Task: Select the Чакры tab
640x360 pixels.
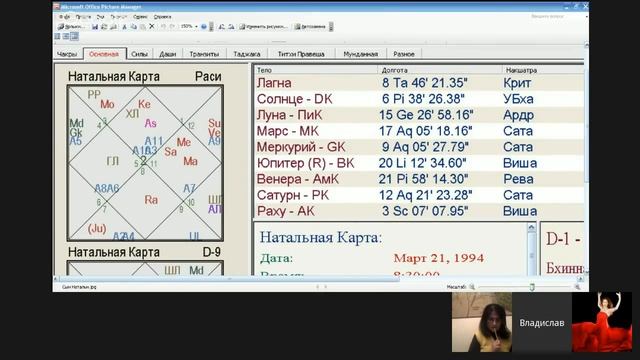Action: click(67, 54)
